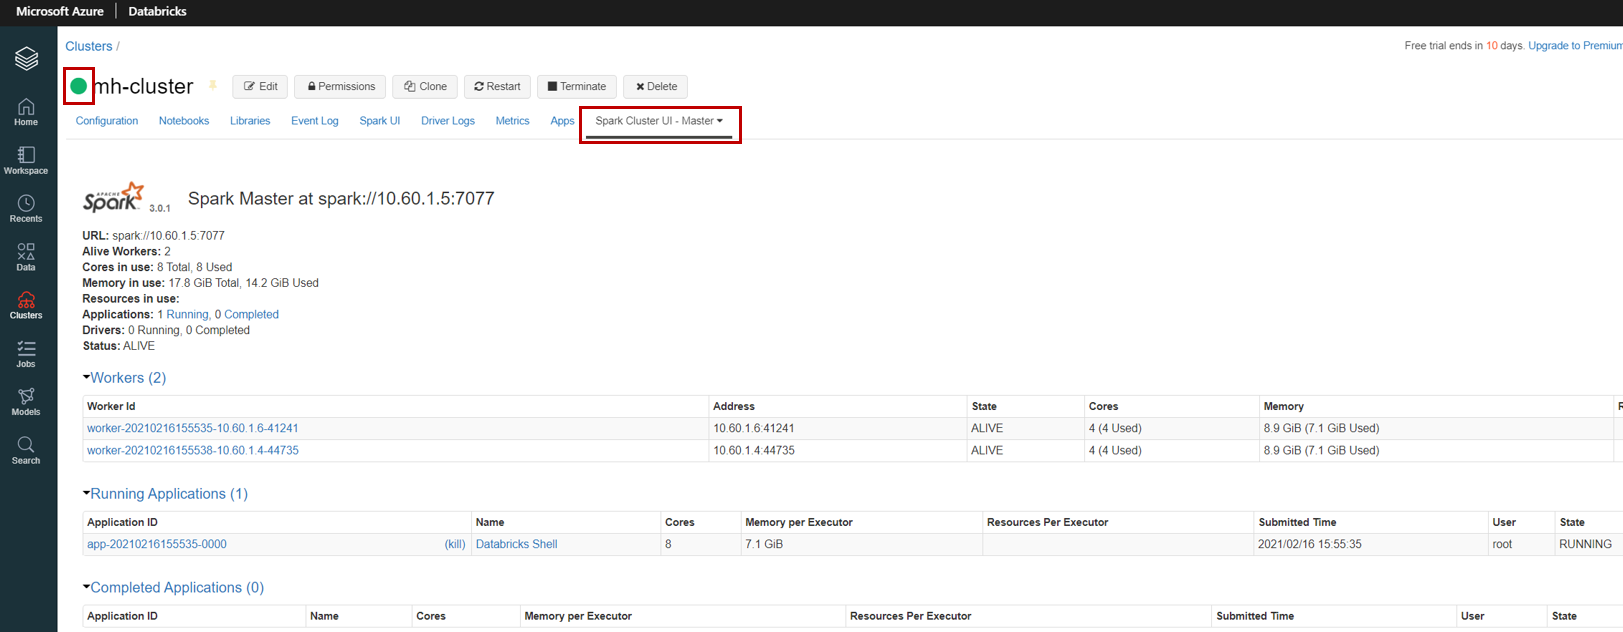Viewport: 1623px width, 632px height.
Task: Open Recents in the sidebar
Action: (x=26, y=209)
